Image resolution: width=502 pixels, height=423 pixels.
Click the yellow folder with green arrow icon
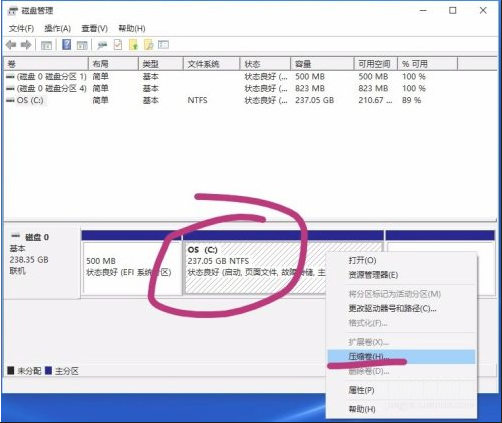(133, 45)
